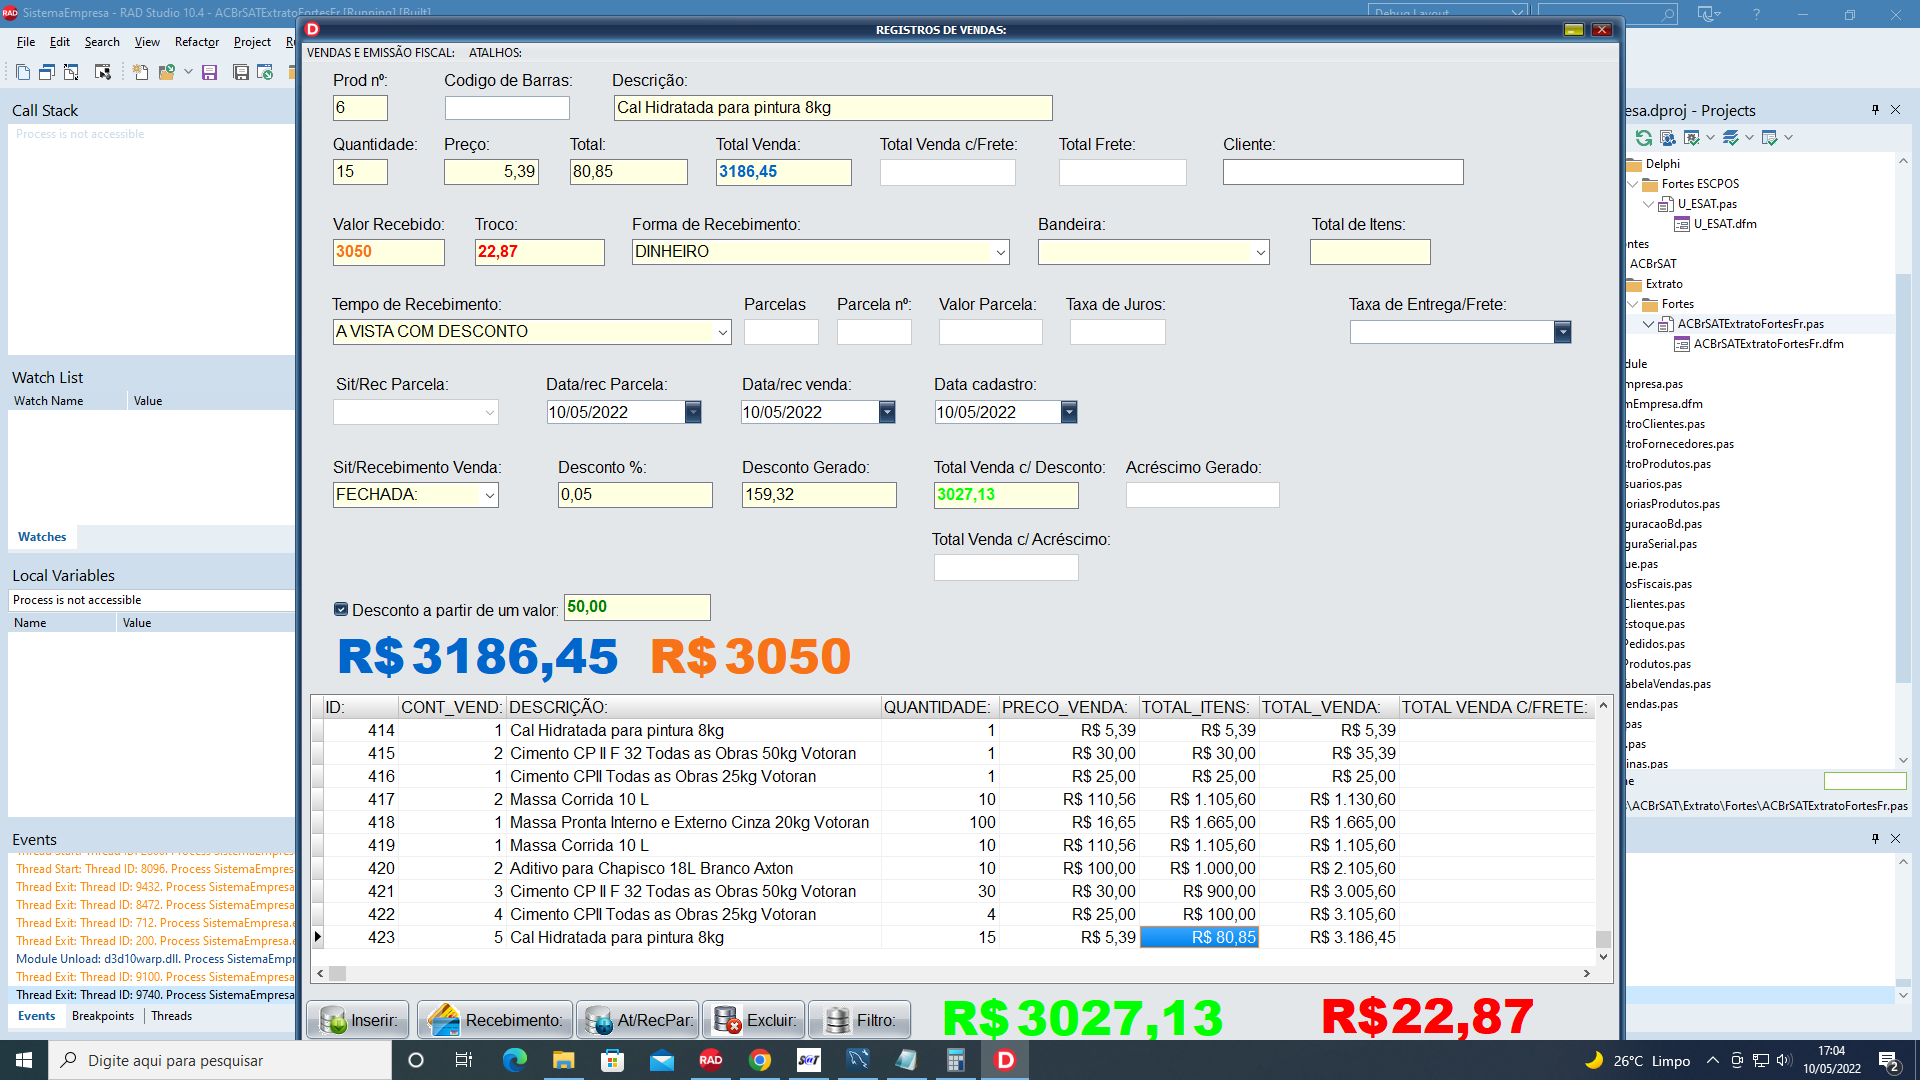Click the View Form icon in RAD Studio toolbar
The image size is (1920, 1080).
pos(47,72)
